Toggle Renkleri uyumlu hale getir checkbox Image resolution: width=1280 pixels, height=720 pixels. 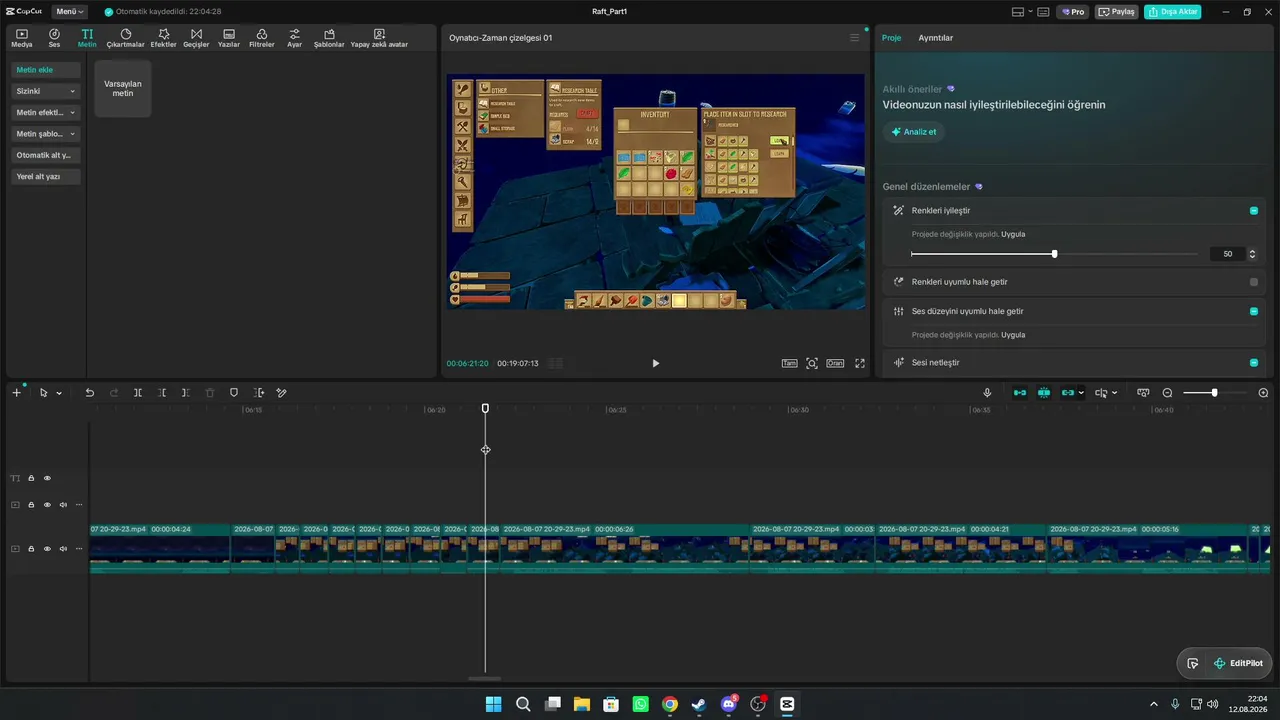point(1254,282)
